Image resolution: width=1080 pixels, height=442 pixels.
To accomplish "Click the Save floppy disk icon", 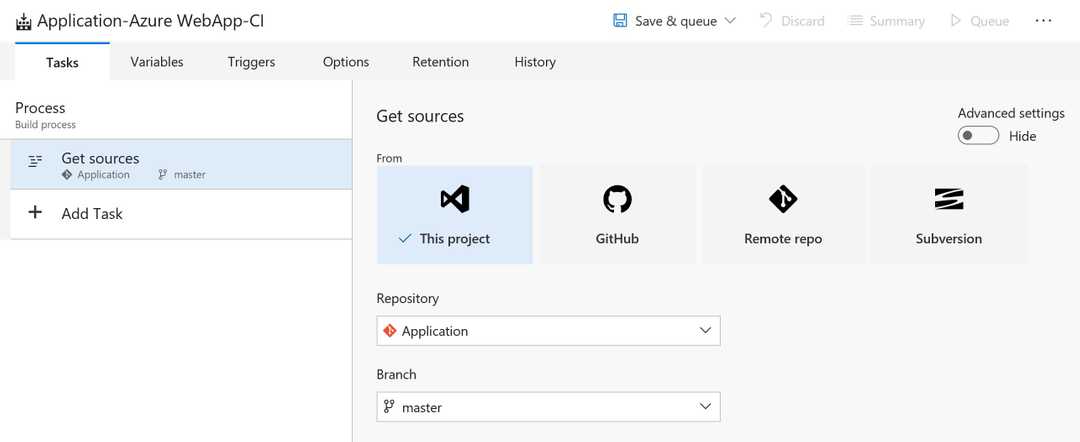I will [x=620, y=21].
